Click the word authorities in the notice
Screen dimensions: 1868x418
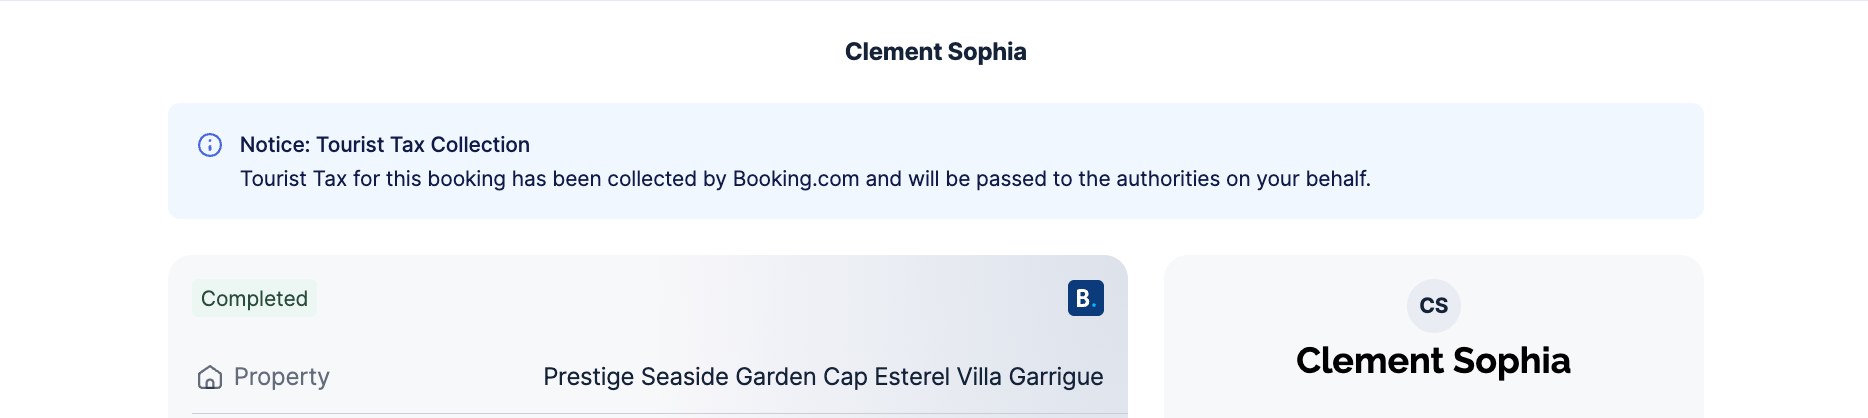pos(1167,179)
